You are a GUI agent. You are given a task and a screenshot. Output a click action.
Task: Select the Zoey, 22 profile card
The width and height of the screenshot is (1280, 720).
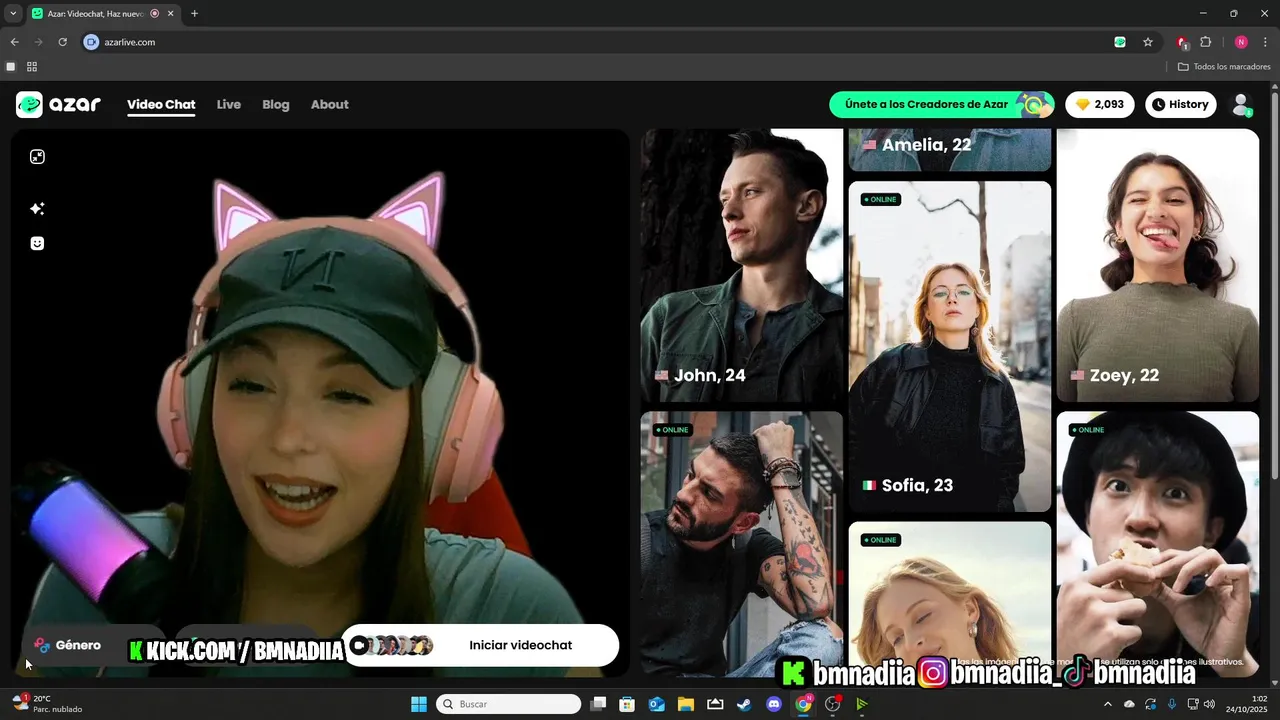[1158, 265]
